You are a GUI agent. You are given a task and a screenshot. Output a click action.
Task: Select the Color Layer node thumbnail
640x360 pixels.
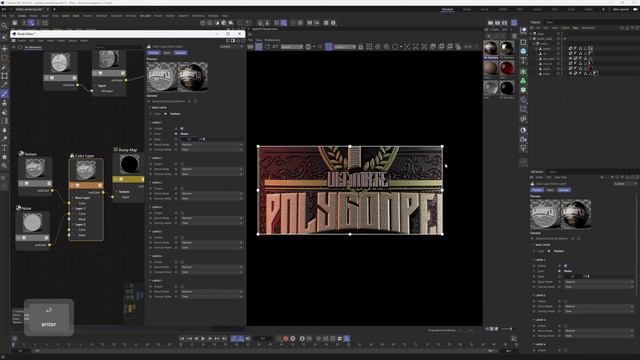point(86,169)
